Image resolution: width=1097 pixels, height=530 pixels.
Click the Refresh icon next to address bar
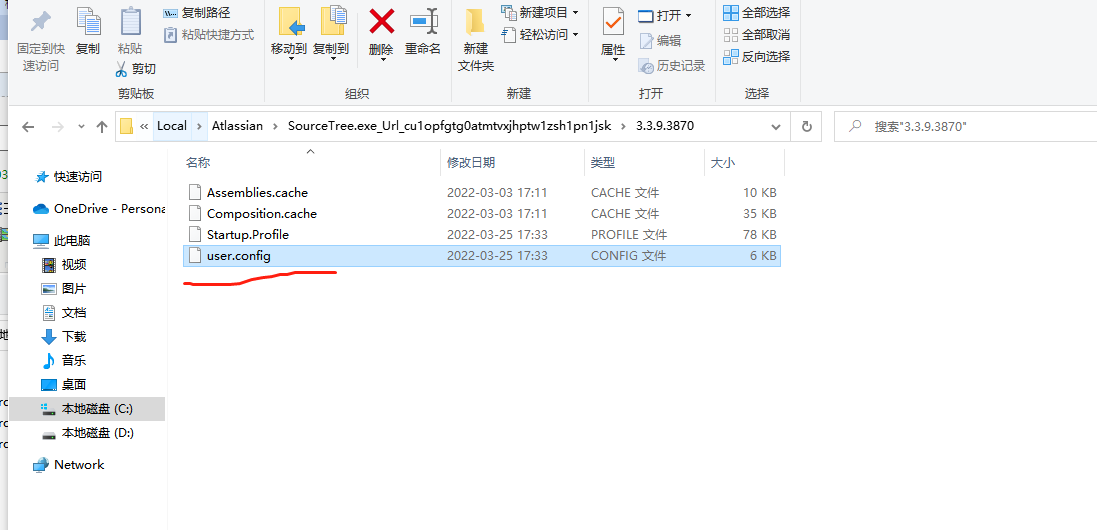806,127
